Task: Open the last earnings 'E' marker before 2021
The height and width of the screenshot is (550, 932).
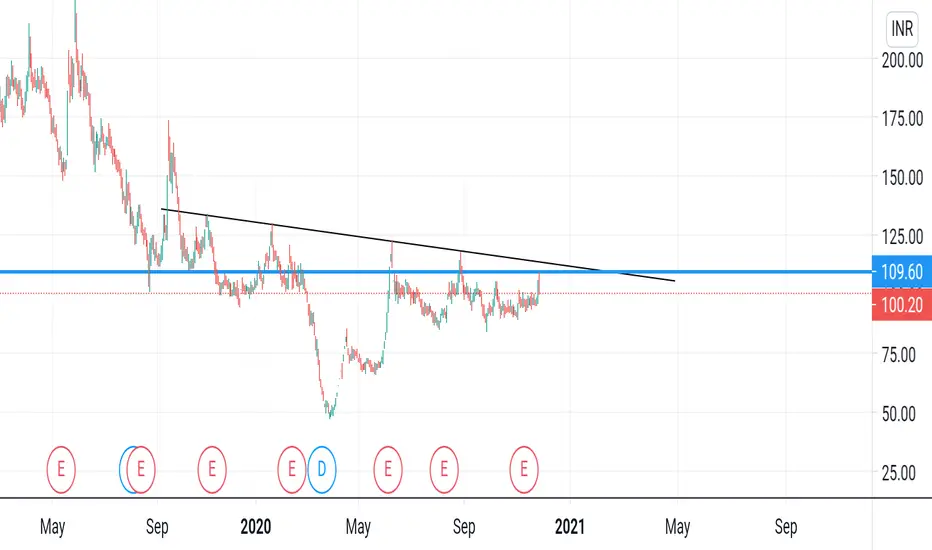Action: pyautogui.click(x=524, y=469)
